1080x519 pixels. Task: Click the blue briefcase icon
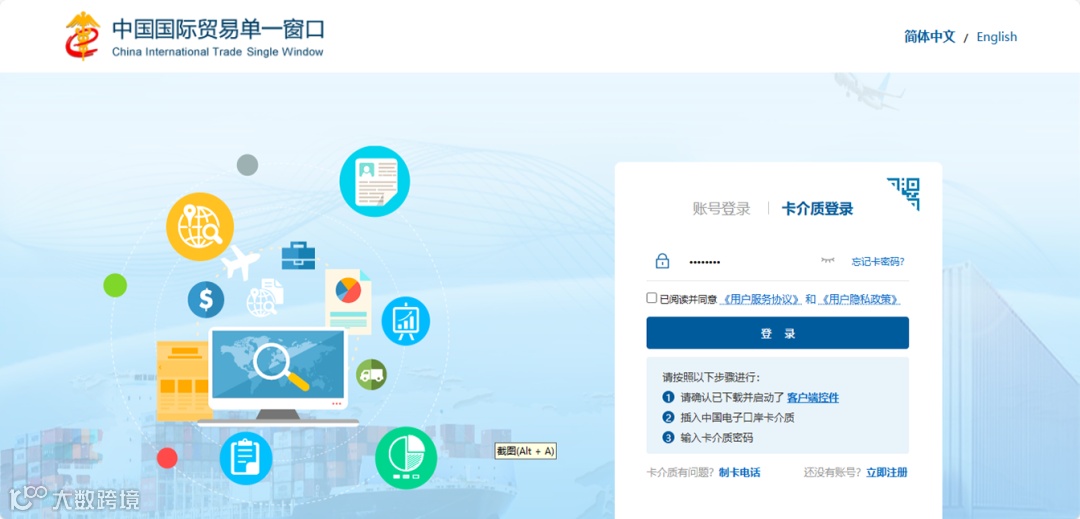pyautogui.click(x=298, y=255)
